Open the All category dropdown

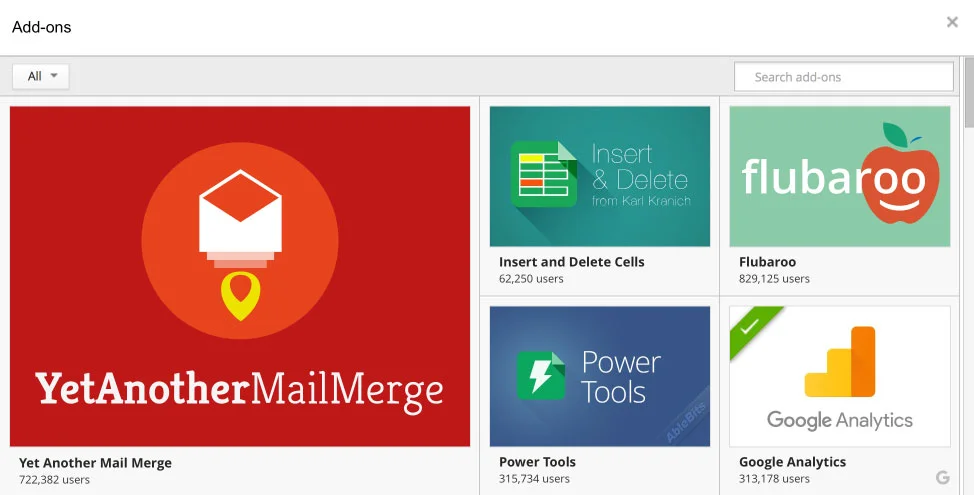(40, 76)
